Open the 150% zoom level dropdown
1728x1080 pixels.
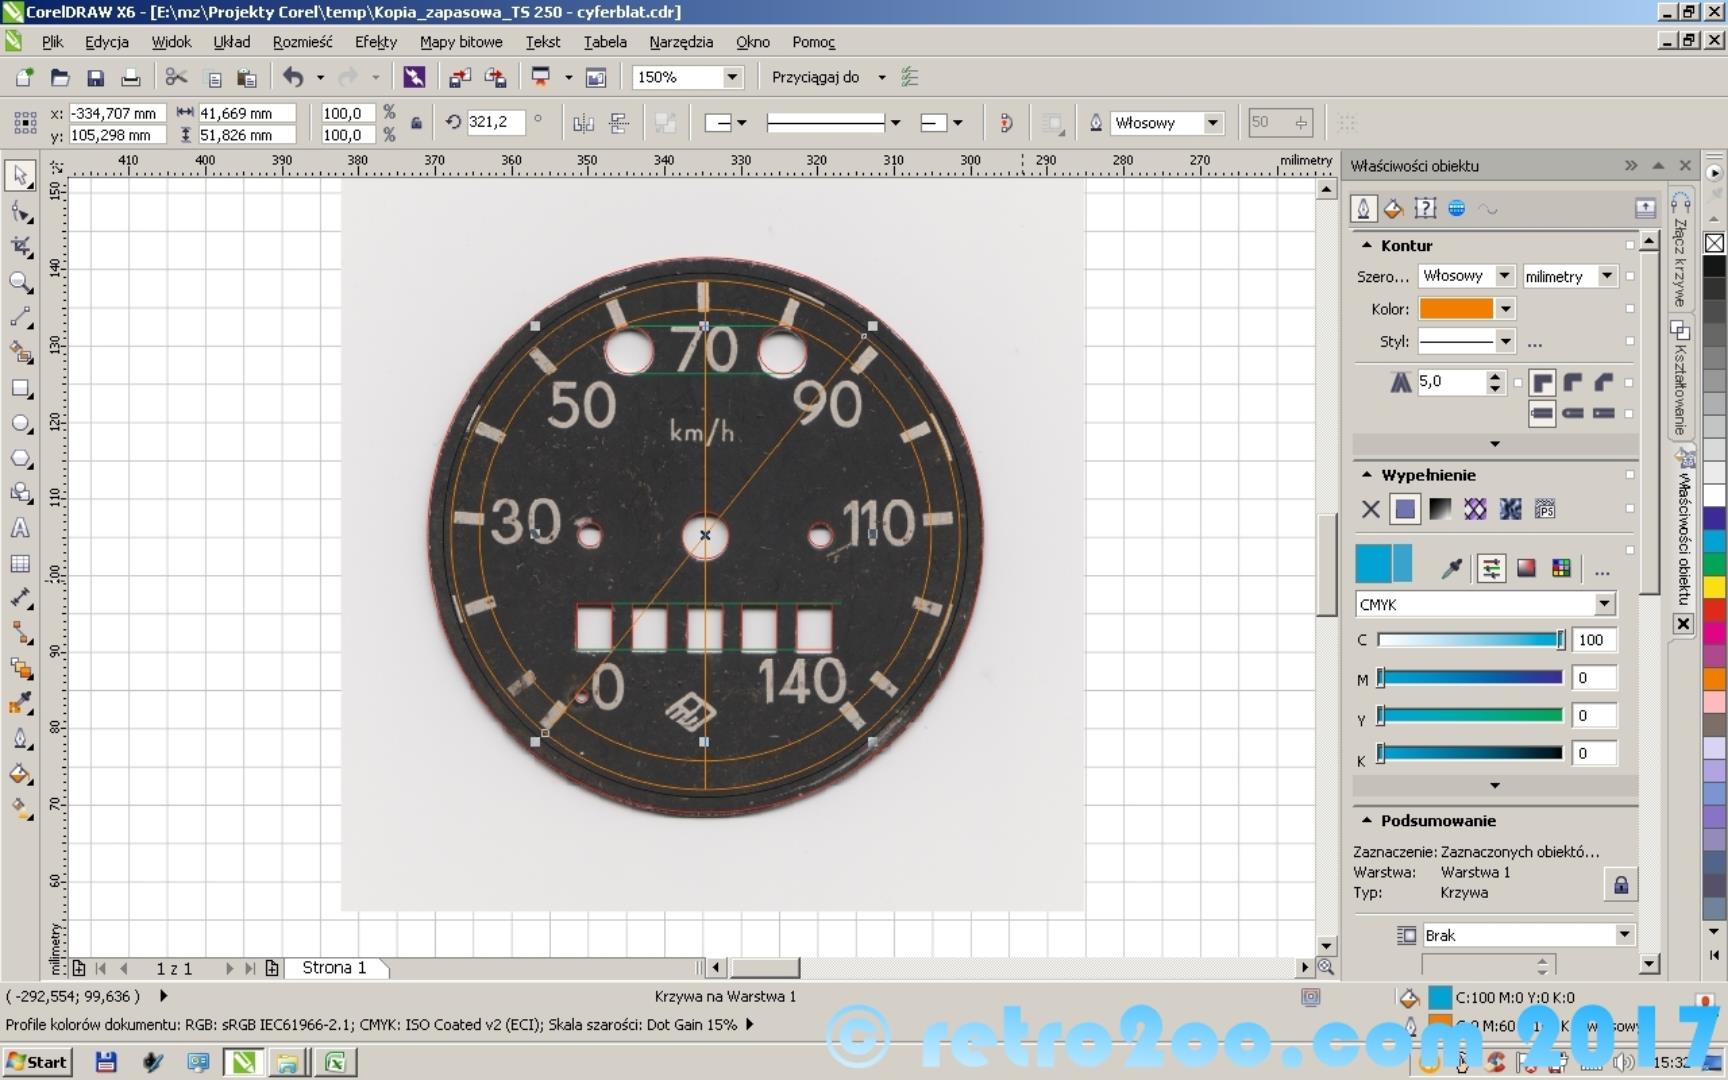(x=732, y=78)
